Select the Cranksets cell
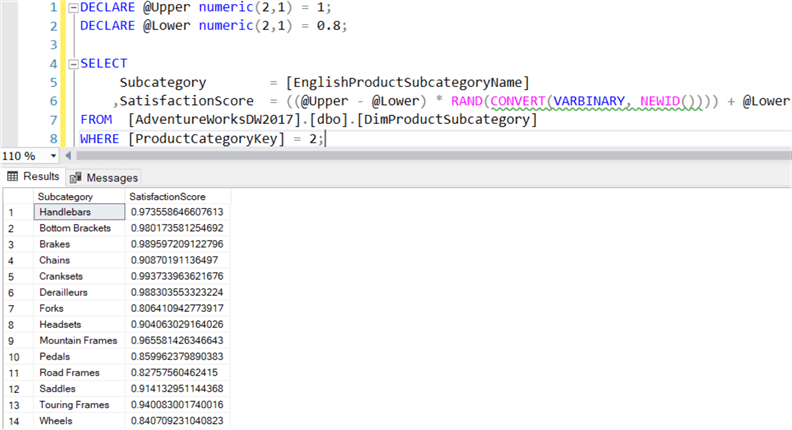Image resolution: width=792 pixels, height=430 pixels. [79, 276]
